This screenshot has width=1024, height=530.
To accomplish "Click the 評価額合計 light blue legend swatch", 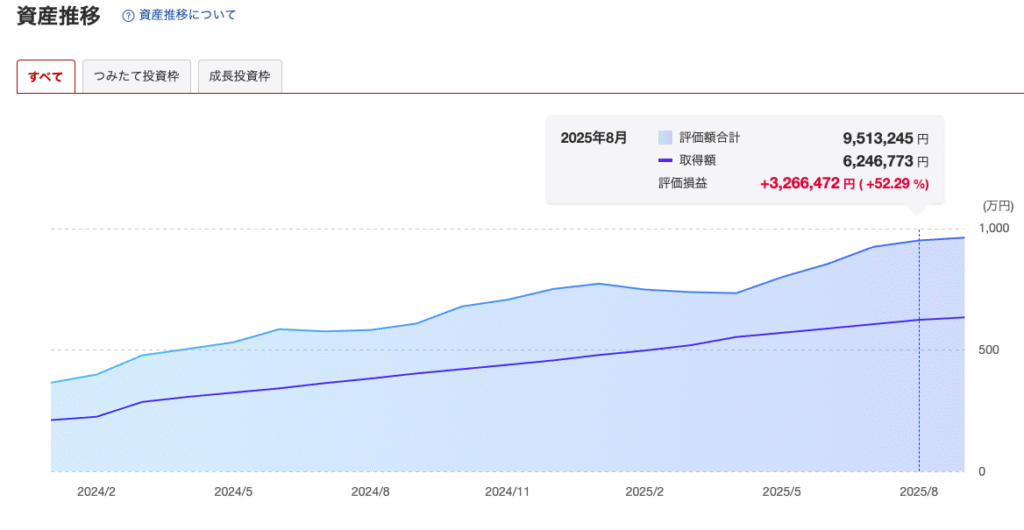I will coord(665,138).
